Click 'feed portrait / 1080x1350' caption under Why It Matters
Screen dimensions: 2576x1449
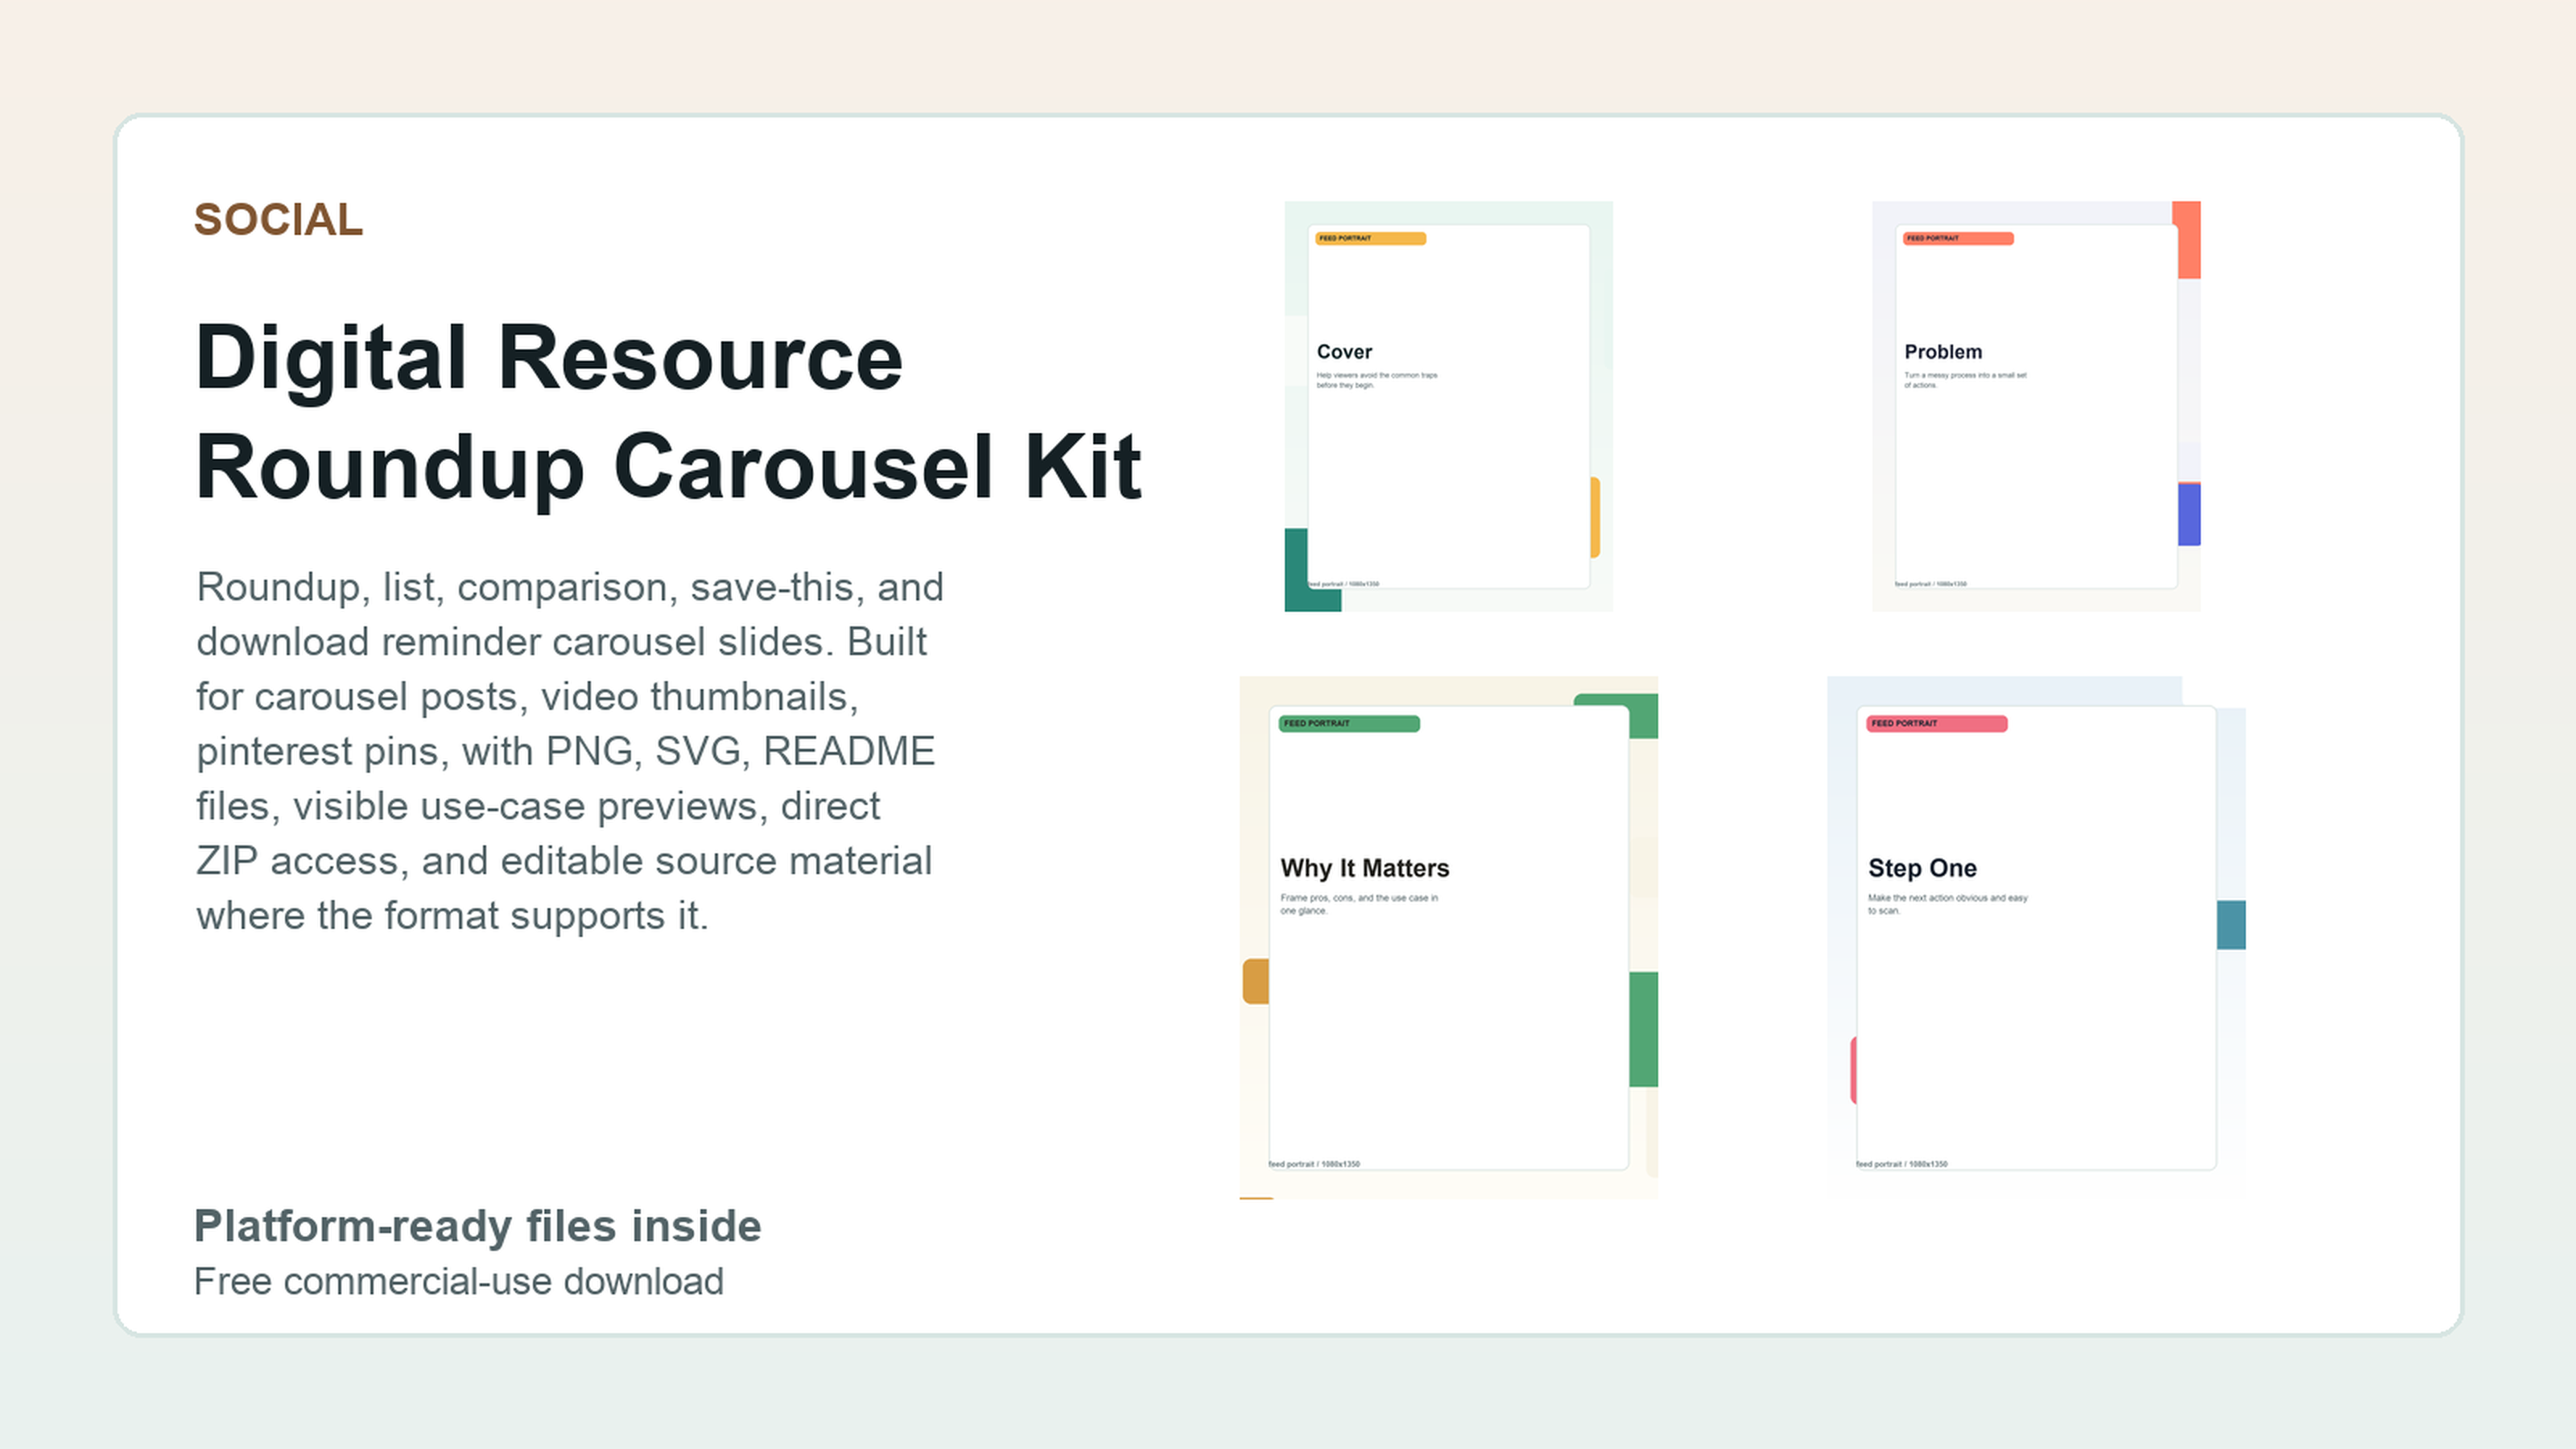1314,1164
